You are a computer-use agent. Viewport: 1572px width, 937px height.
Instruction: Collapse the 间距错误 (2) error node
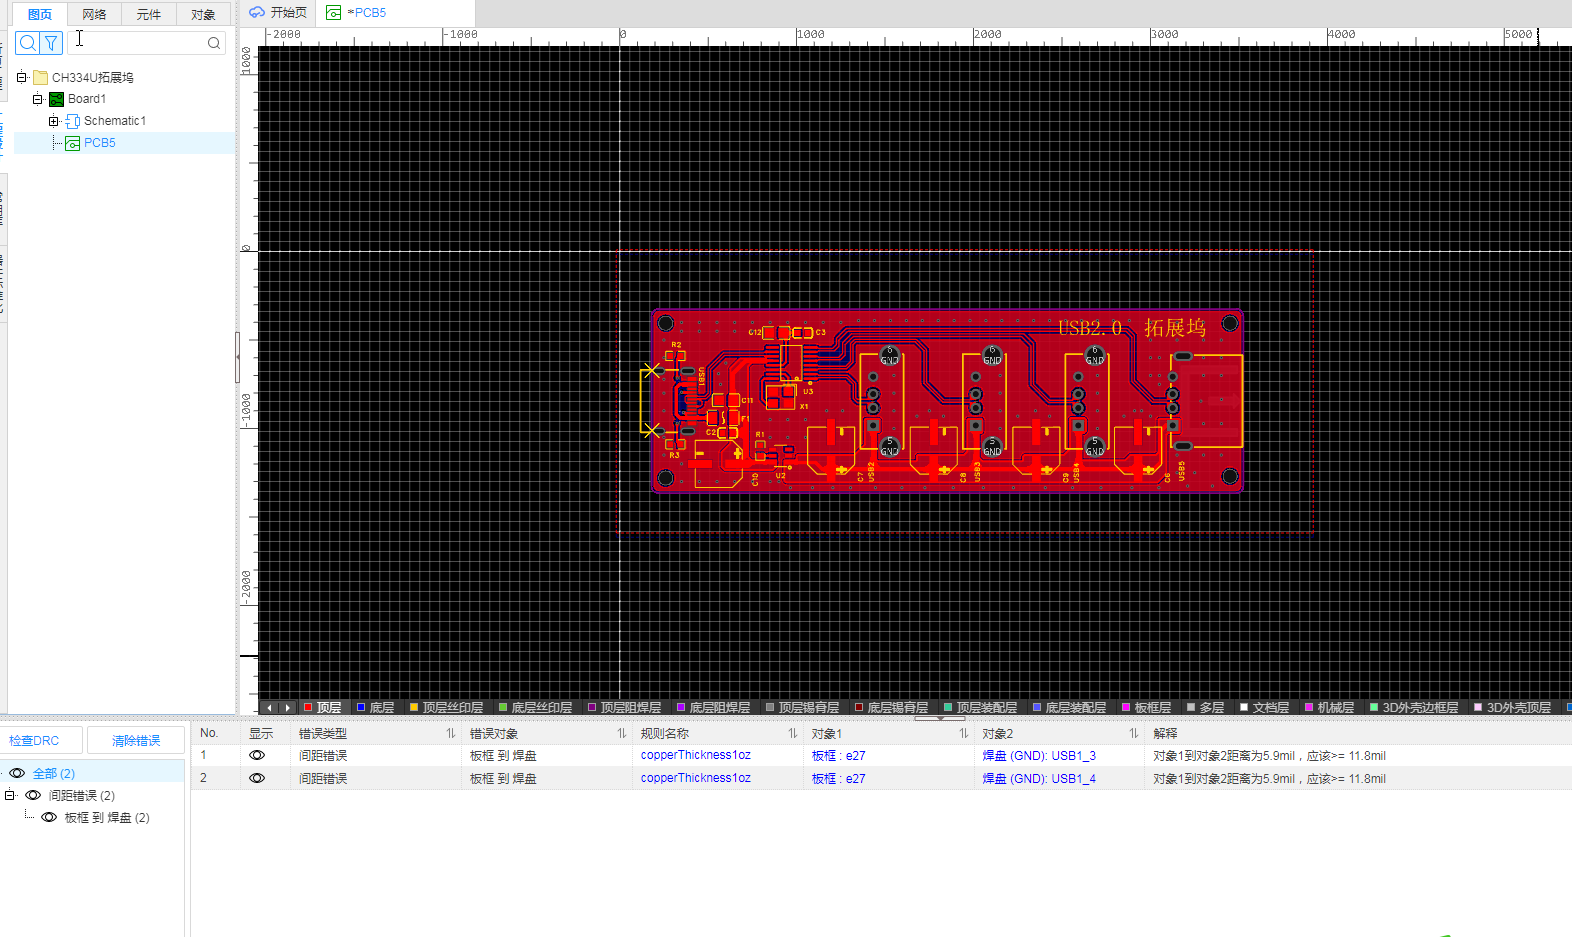[10, 795]
